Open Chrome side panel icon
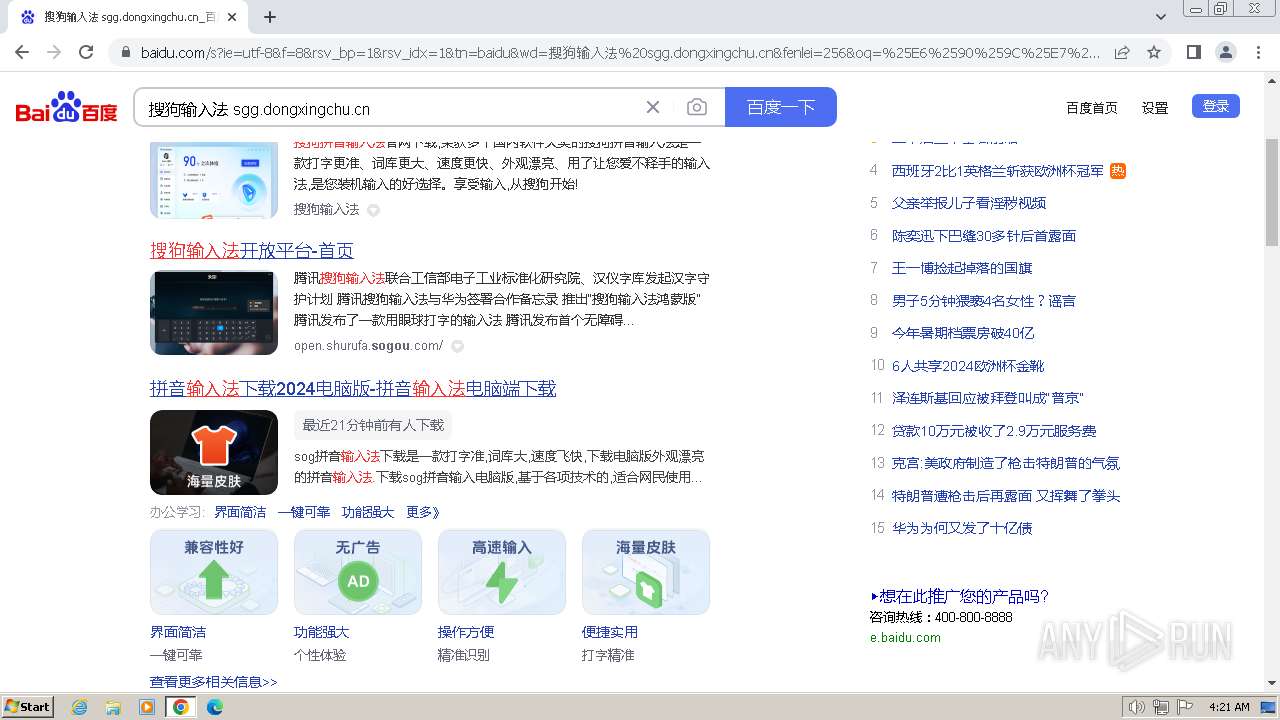Viewport: 1280px width, 720px height. coord(1193,52)
